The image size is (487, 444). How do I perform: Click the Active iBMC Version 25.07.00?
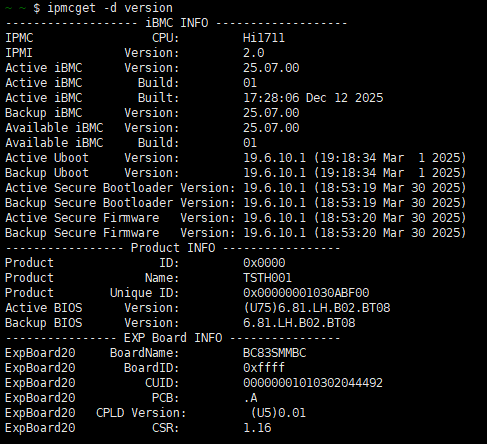coord(271,68)
